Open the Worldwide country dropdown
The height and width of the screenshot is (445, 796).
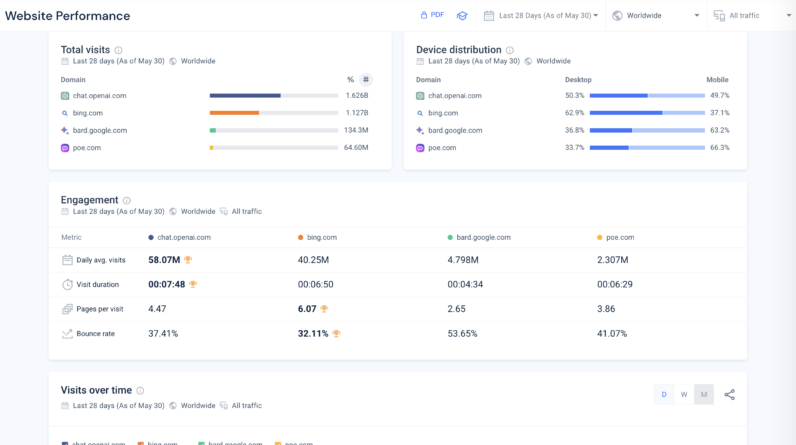pyautogui.click(x=656, y=16)
